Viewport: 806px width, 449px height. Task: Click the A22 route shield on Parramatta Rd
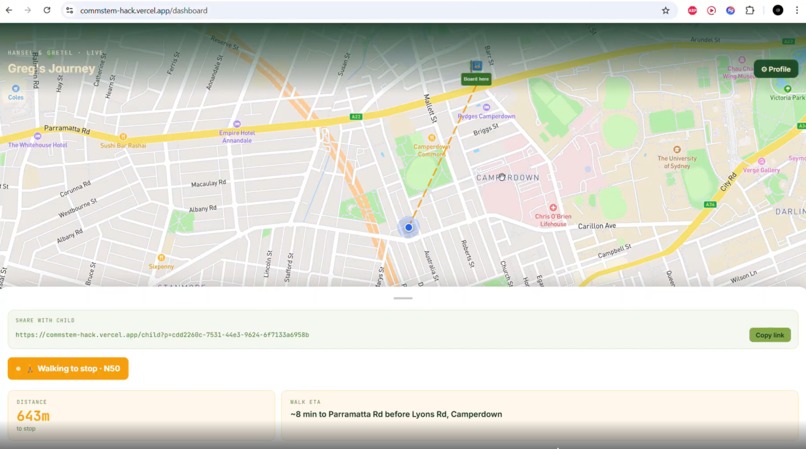(356, 117)
